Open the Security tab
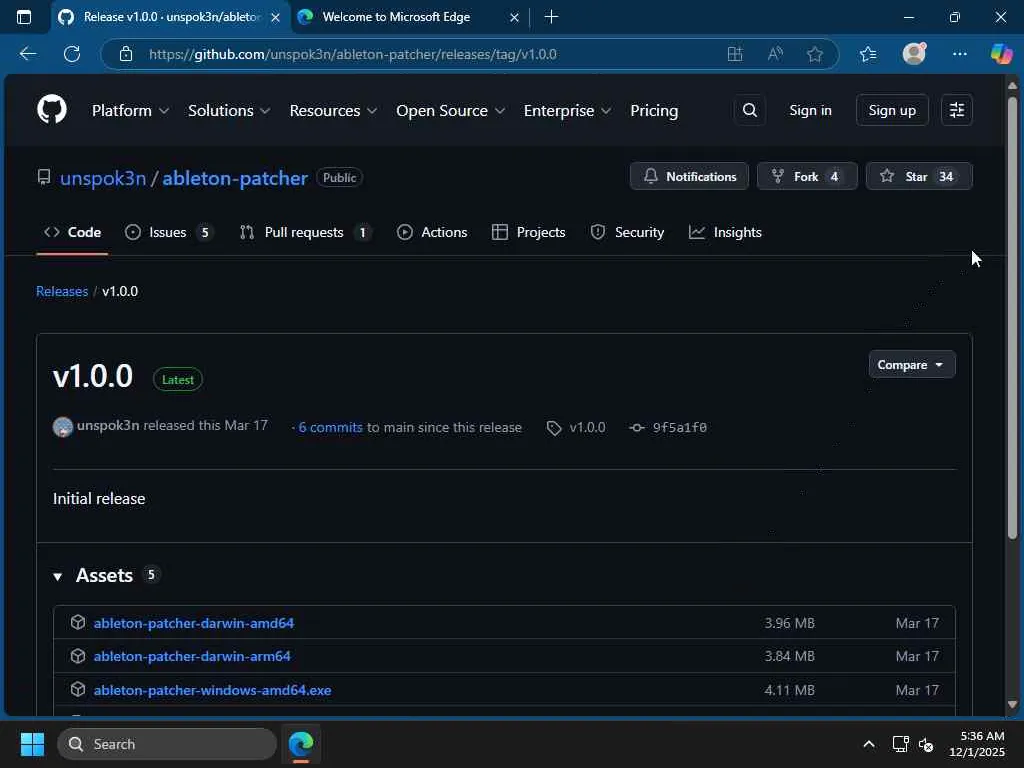The image size is (1024, 768). (627, 232)
